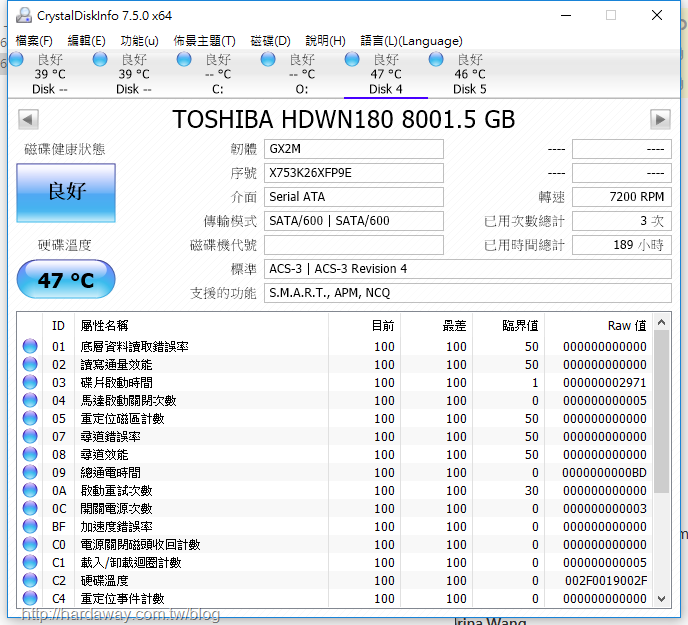Click the status circle for attribute BF
This screenshot has width=688, height=625.
pyautogui.click(x=30, y=526)
